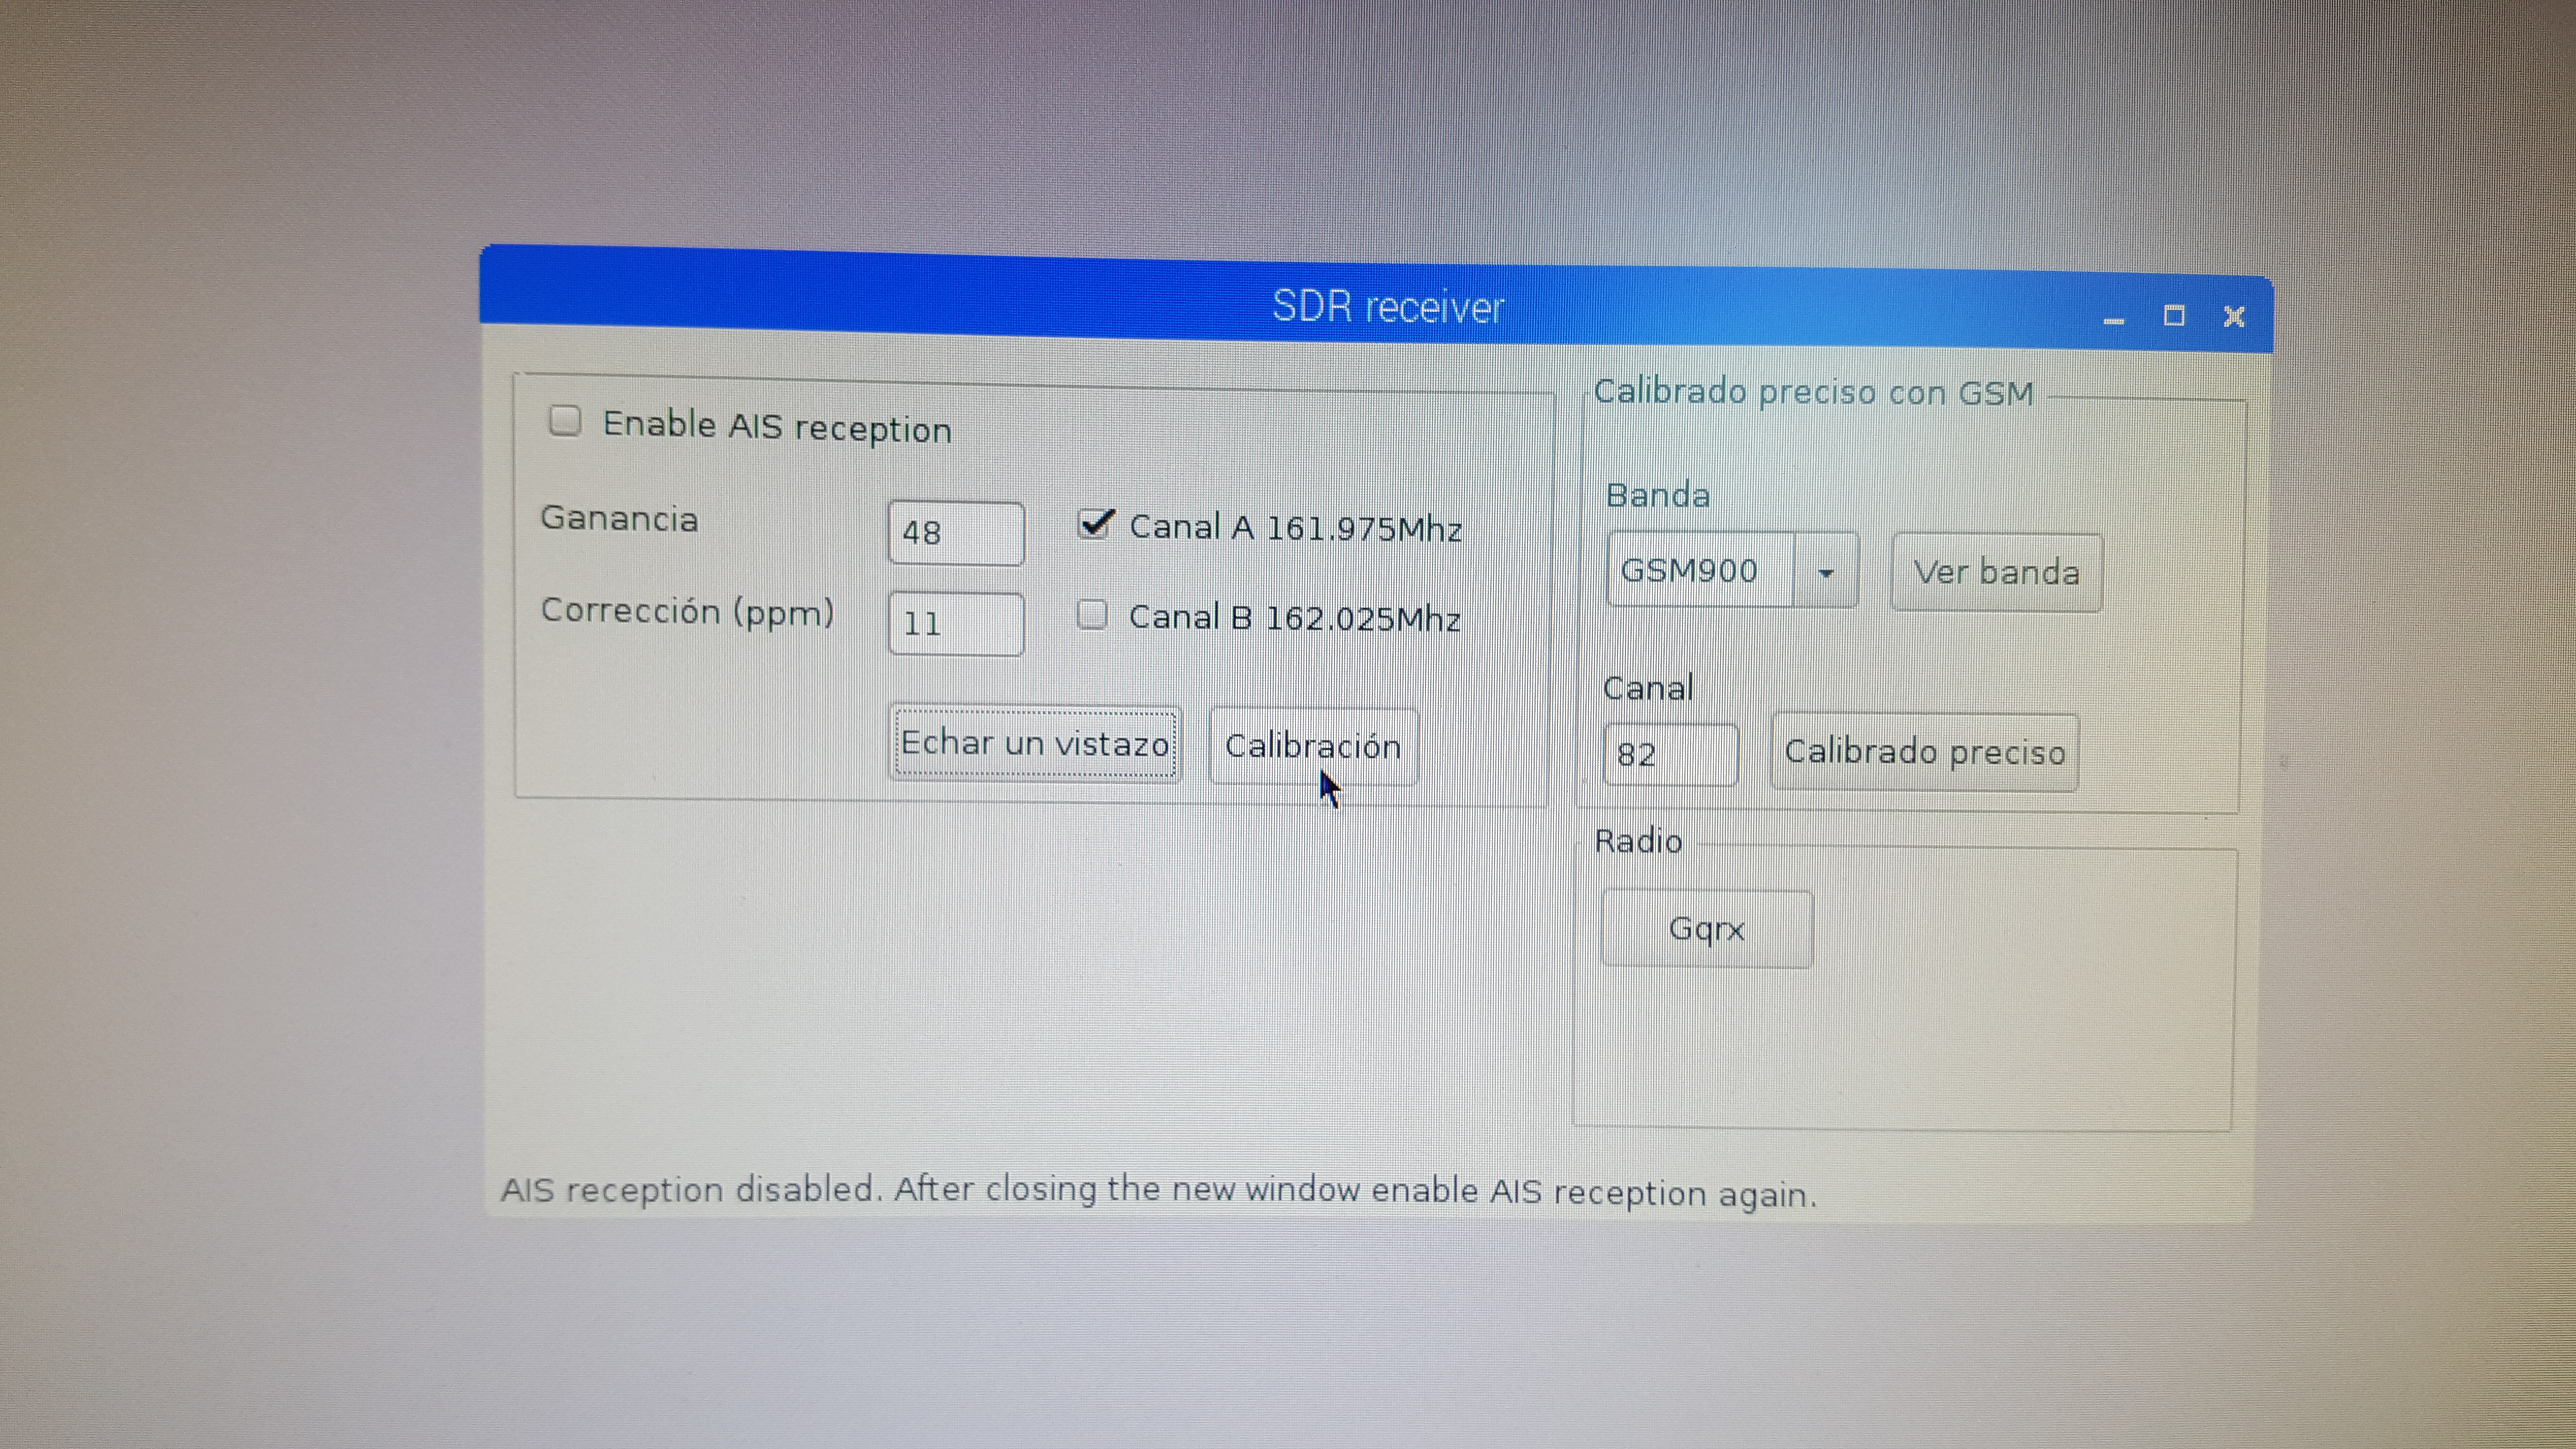Click the Corrección (ppm) label
This screenshot has width=2576, height=1449.
click(687, 611)
